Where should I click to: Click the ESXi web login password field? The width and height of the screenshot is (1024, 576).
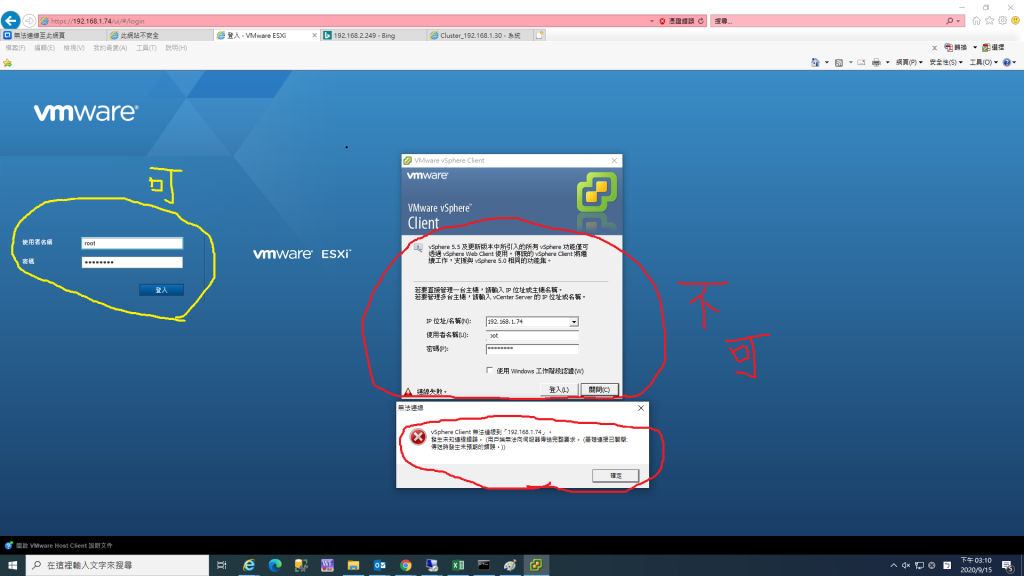coord(132,263)
